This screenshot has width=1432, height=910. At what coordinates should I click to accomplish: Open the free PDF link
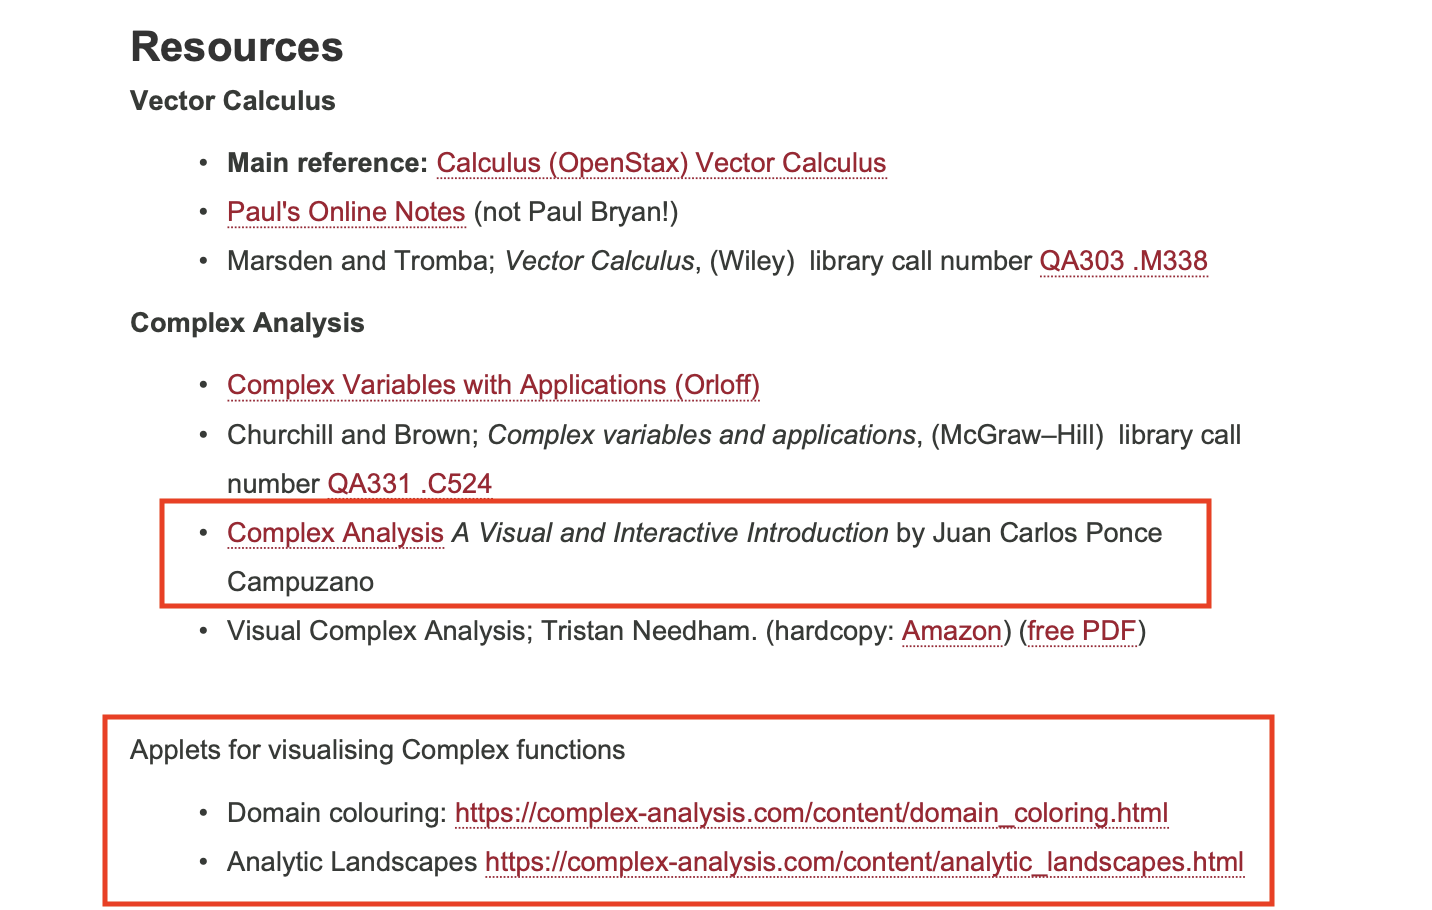click(1081, 631)
